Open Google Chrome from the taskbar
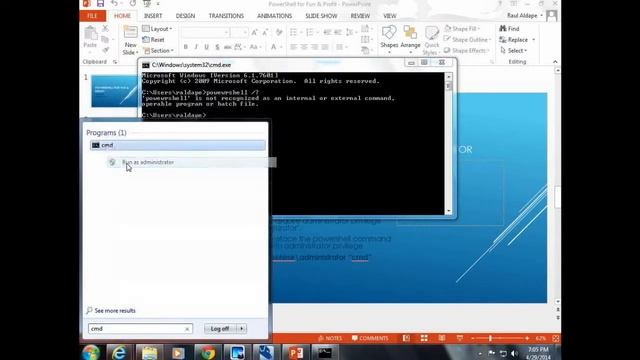The height and width of the screenshot is (360, 640). [207, 353]
